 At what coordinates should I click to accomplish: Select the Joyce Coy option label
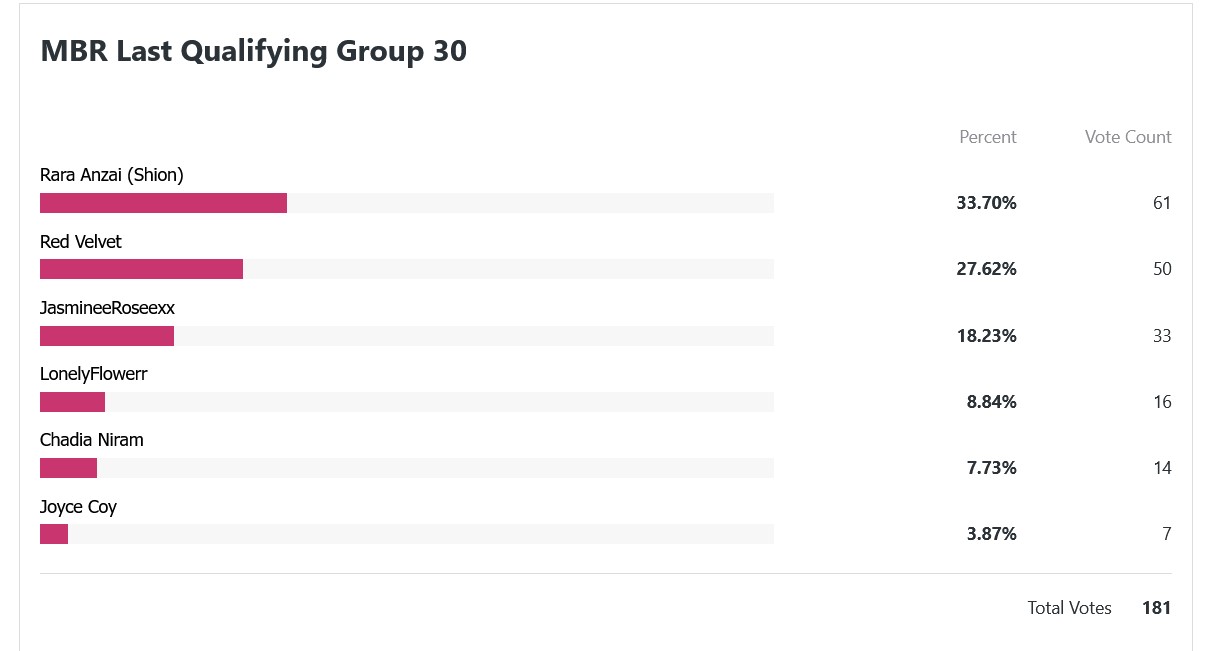click(78, 507)
